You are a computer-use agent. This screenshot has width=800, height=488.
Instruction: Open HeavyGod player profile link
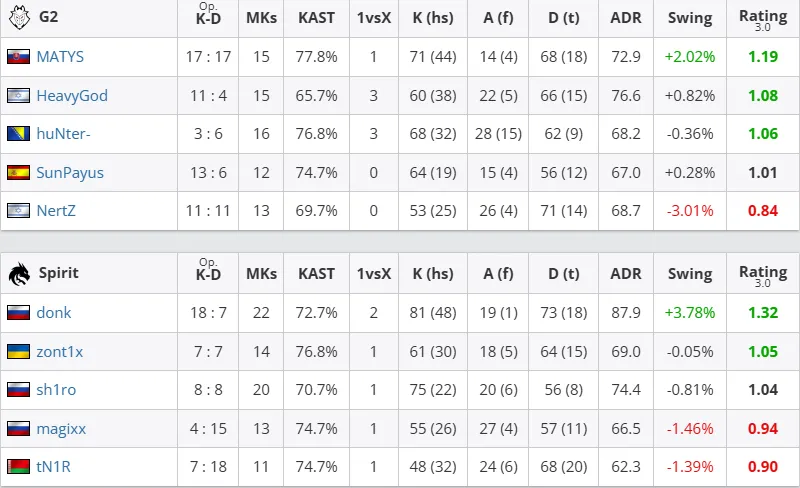72,95
